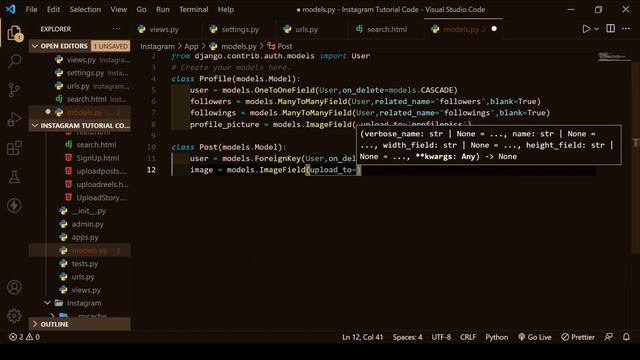Open Explorer views and more actions ellipsis

116,29
